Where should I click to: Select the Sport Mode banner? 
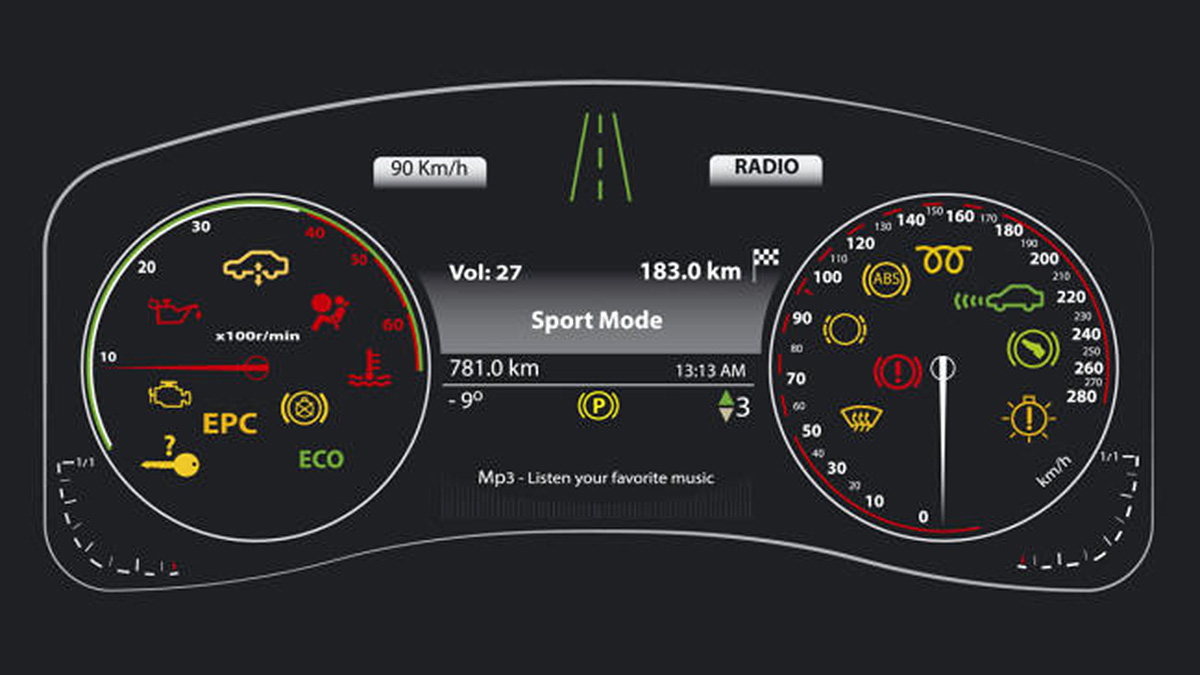(x=597, y=321)
